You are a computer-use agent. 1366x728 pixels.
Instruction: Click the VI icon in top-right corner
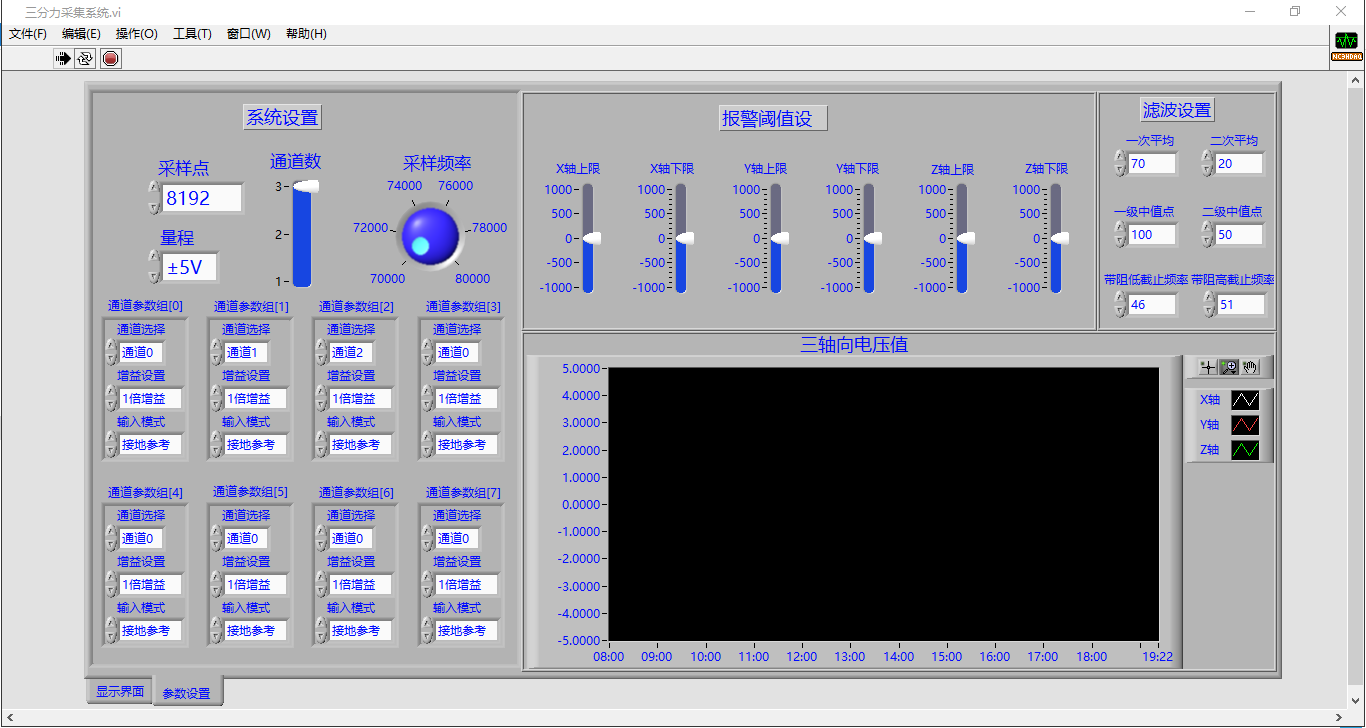[1346, 47]
